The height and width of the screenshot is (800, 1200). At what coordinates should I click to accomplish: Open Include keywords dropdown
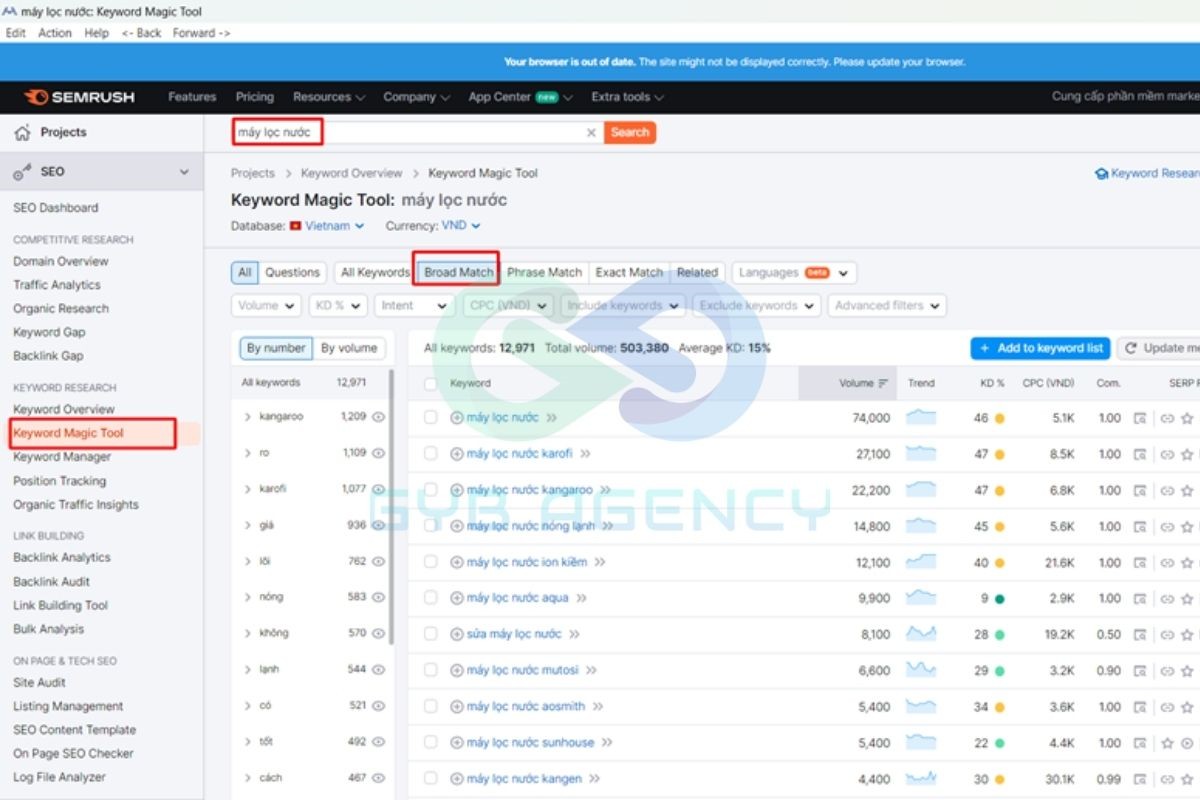(623, 306)
